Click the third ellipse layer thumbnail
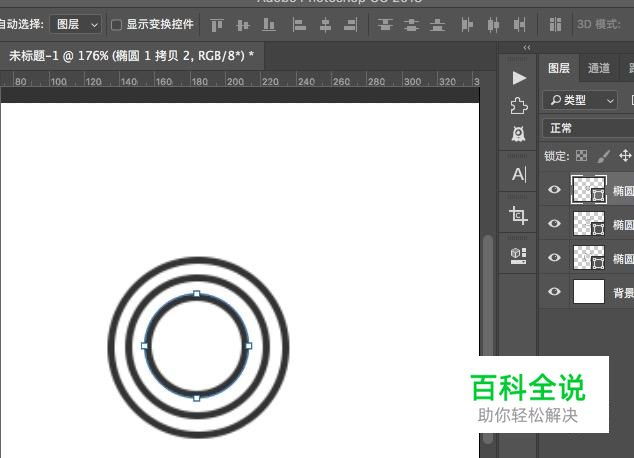 click(x=589, y=257)
